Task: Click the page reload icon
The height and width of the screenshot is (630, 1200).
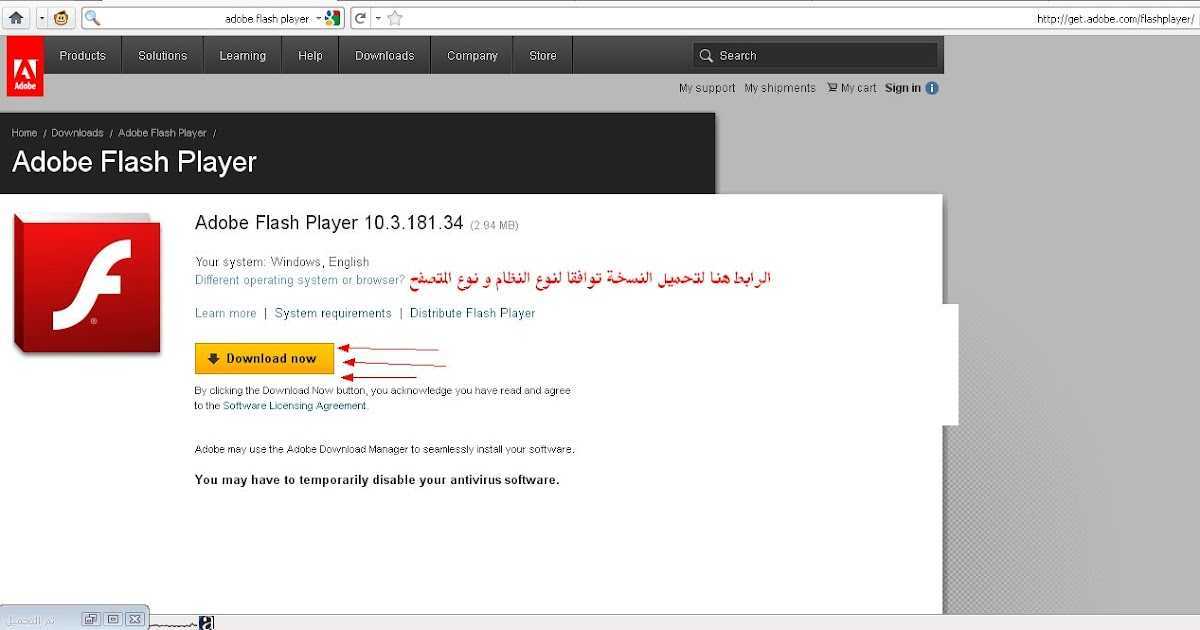Action: pos(360,18)
